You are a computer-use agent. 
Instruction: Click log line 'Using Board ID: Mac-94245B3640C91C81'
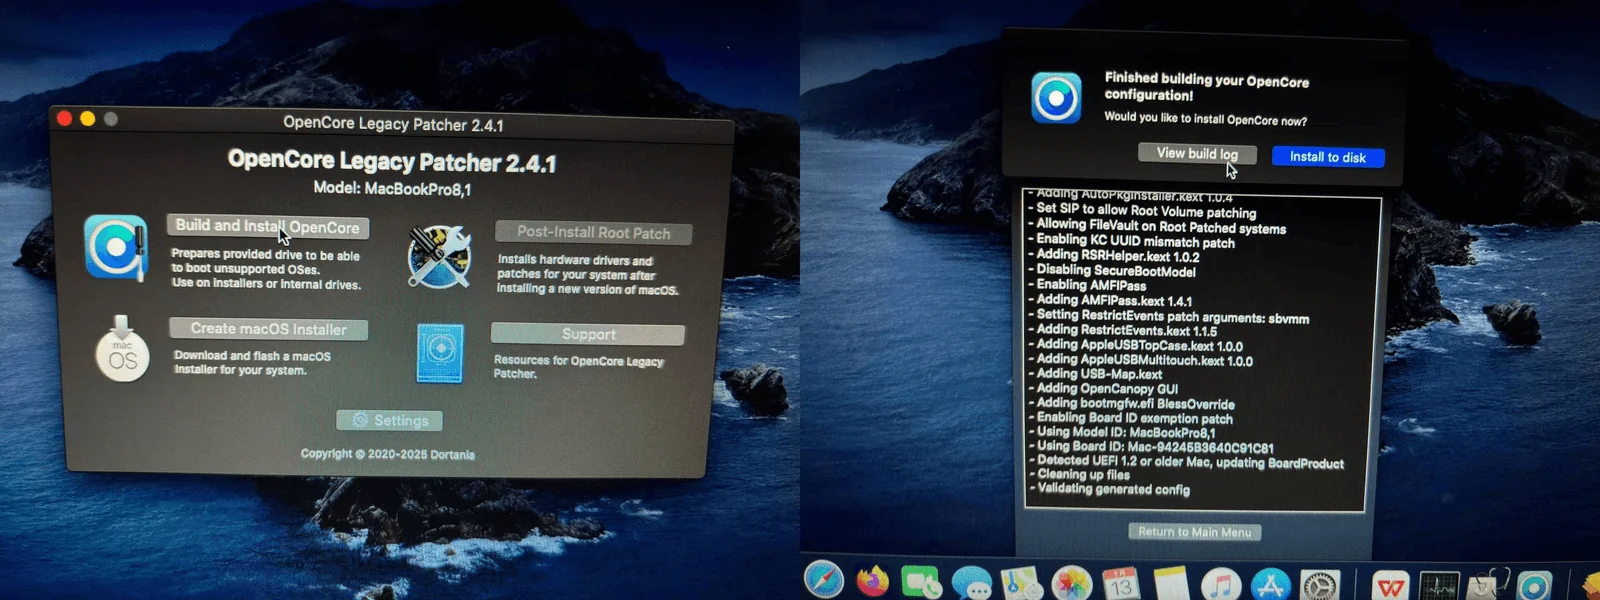(1155, 447)
